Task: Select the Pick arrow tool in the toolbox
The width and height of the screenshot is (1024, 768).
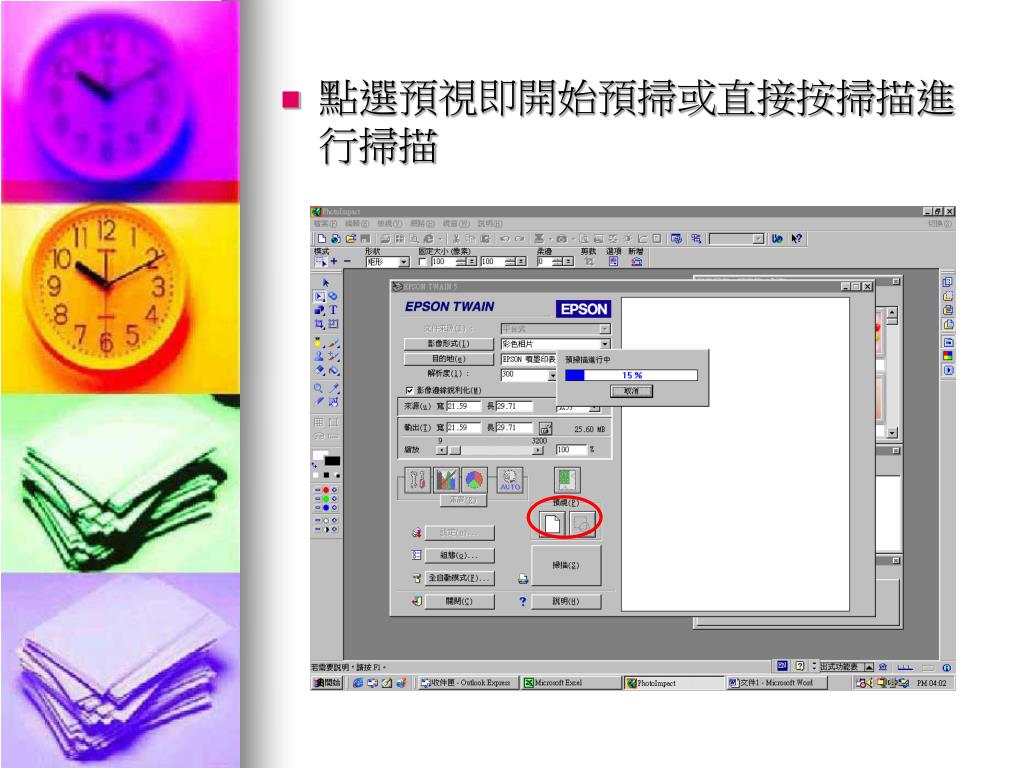Action: (x=325, y=283)
